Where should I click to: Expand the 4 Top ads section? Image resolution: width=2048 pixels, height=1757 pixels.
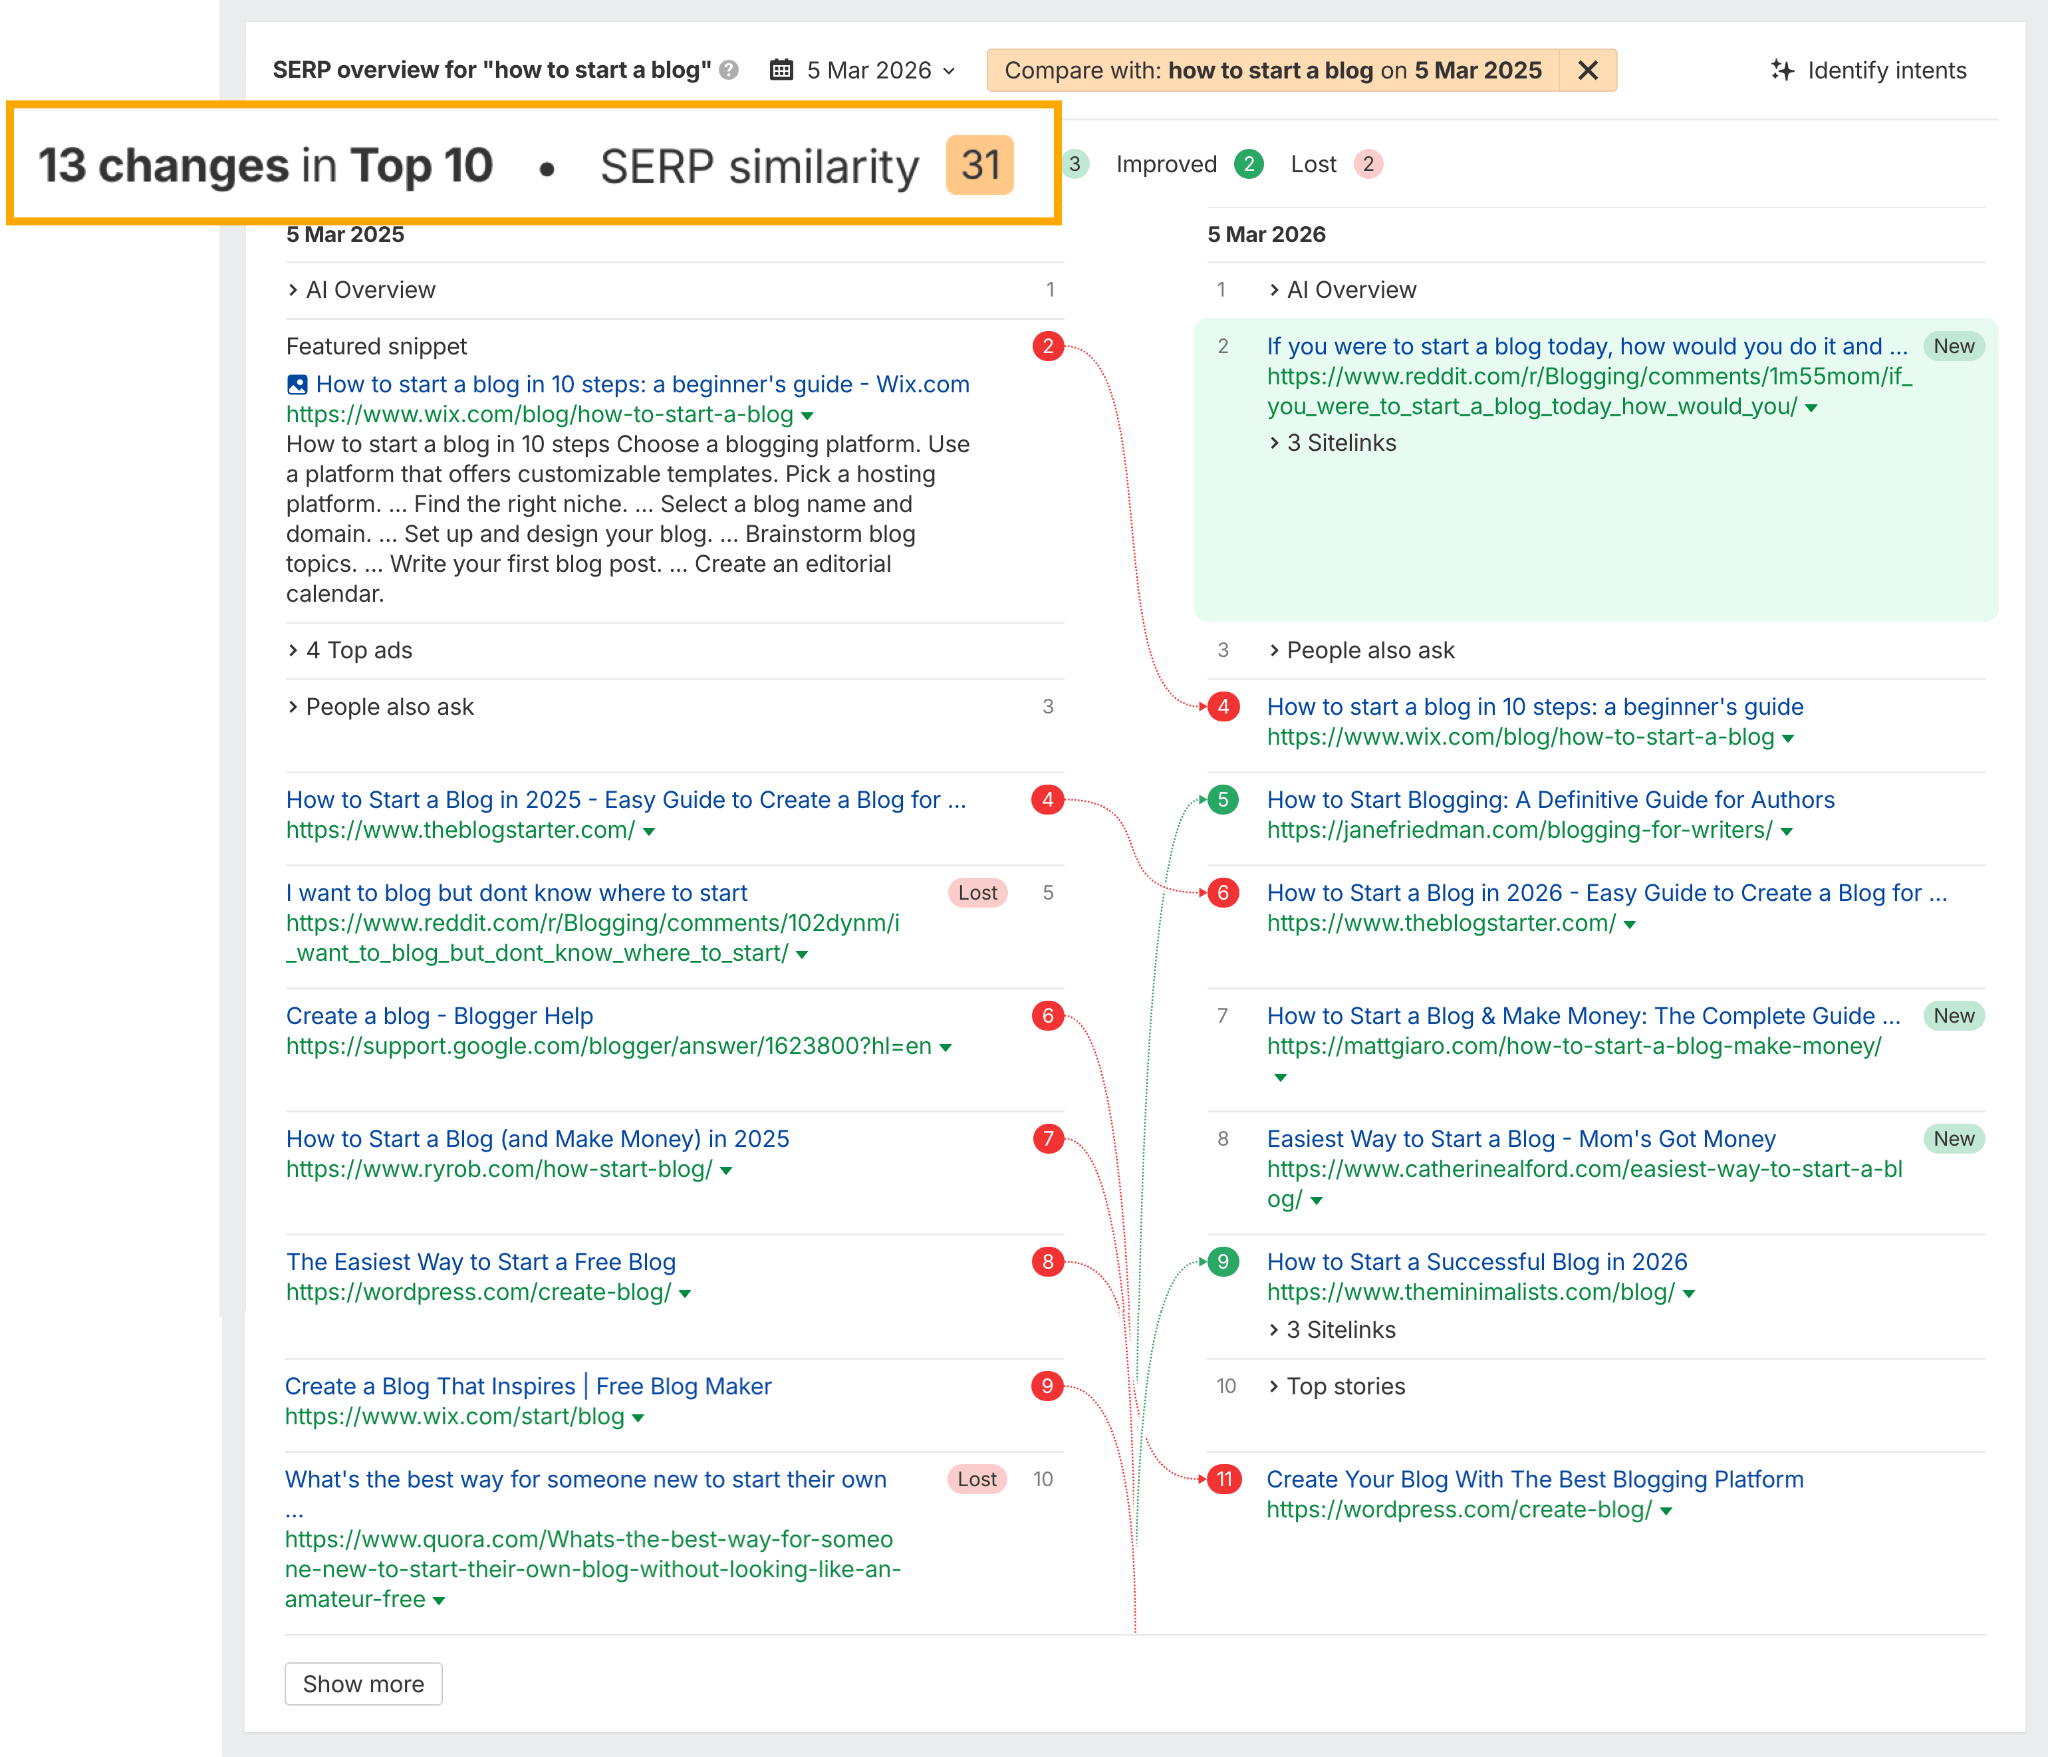pos(357,650)
